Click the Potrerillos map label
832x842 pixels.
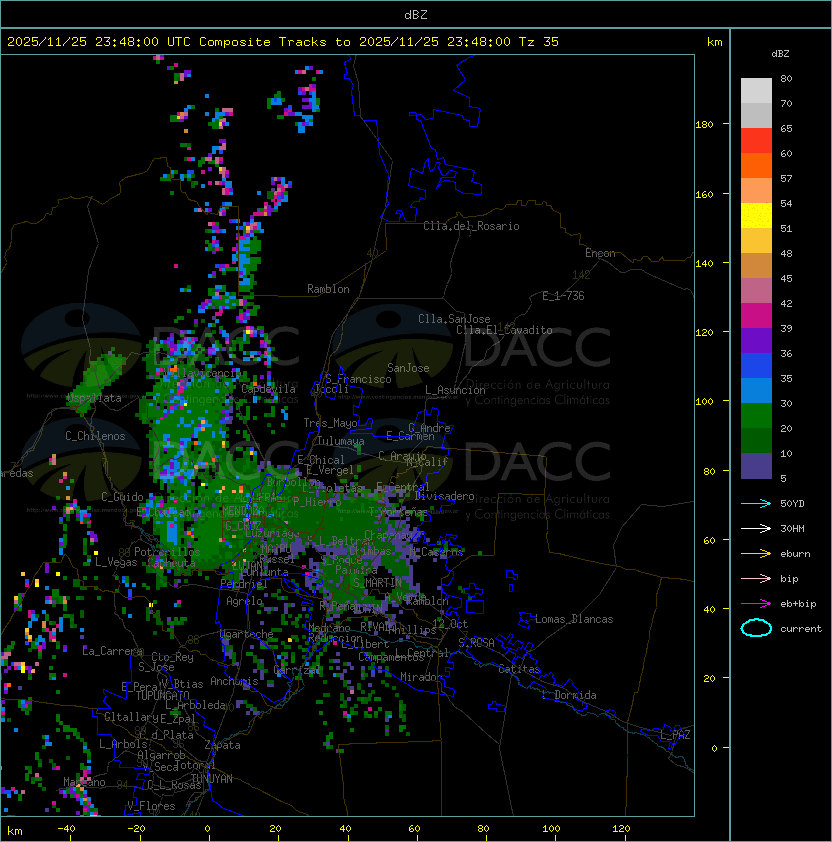coord(167,552)
